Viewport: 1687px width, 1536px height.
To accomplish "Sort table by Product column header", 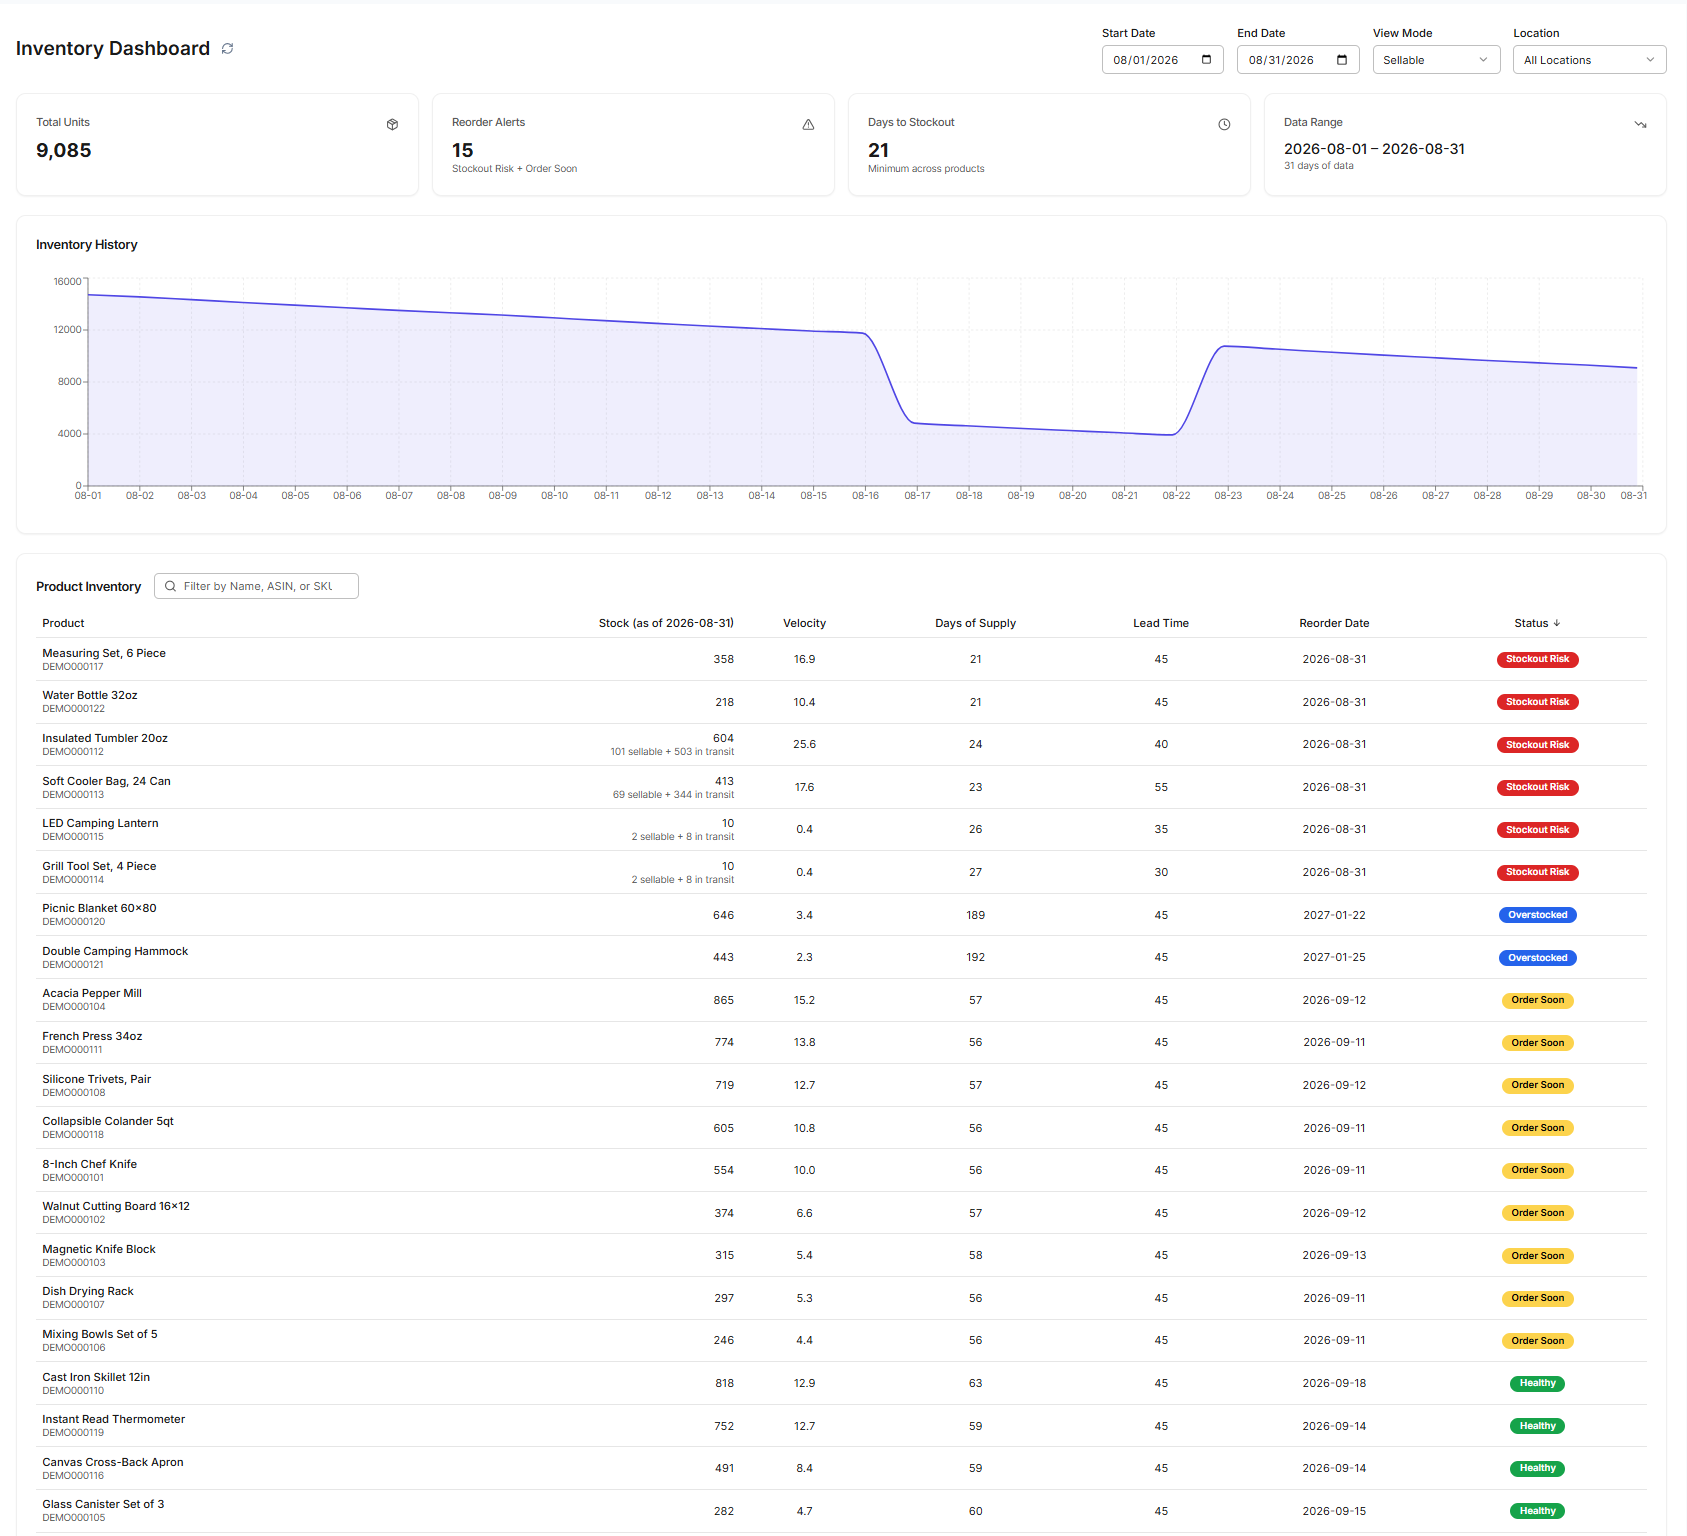I will (63, 623).
